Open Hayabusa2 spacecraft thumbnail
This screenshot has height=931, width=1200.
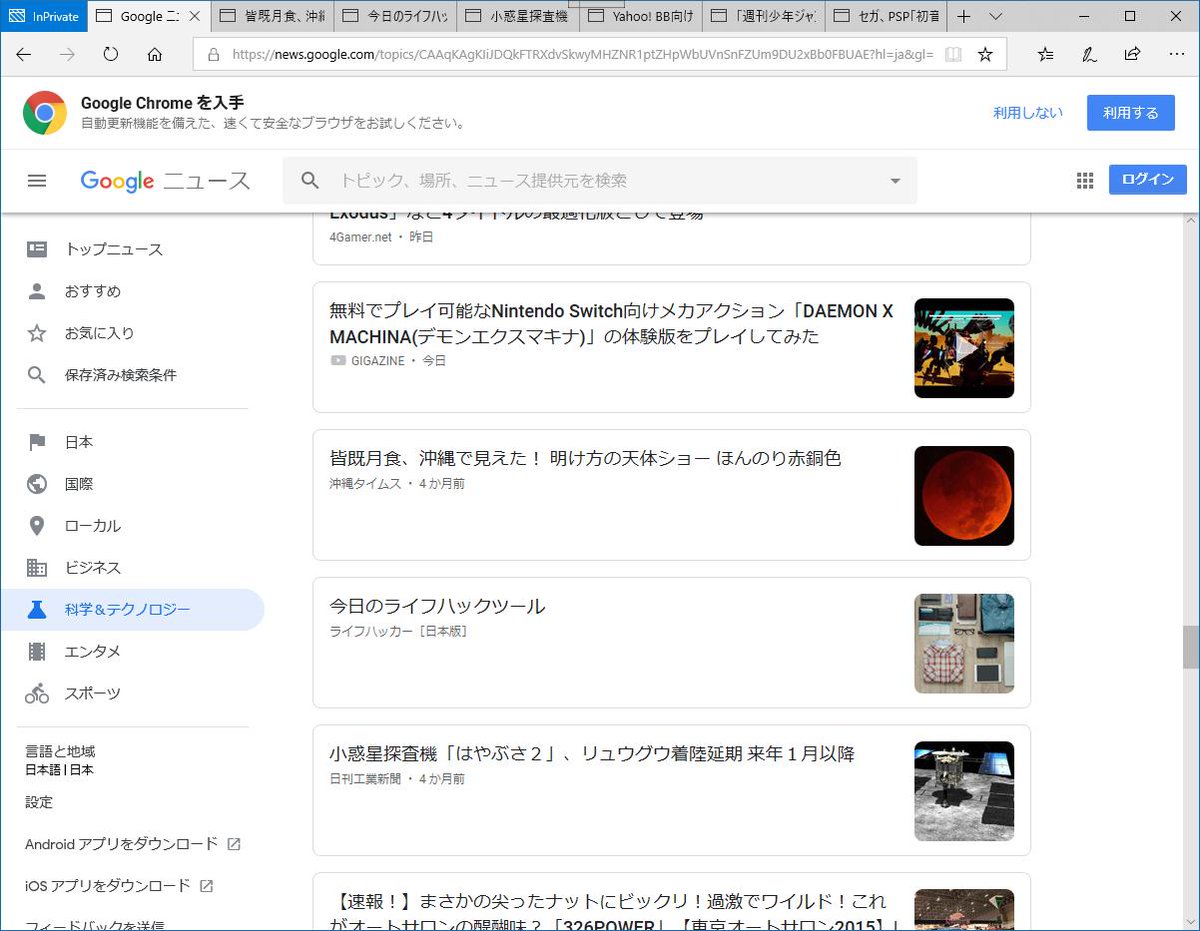[x=964, y=792]
